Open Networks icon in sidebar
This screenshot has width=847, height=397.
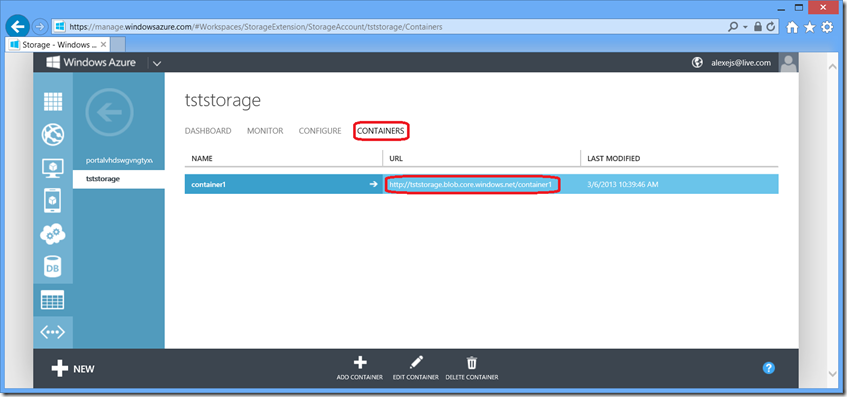pos(53,332)
